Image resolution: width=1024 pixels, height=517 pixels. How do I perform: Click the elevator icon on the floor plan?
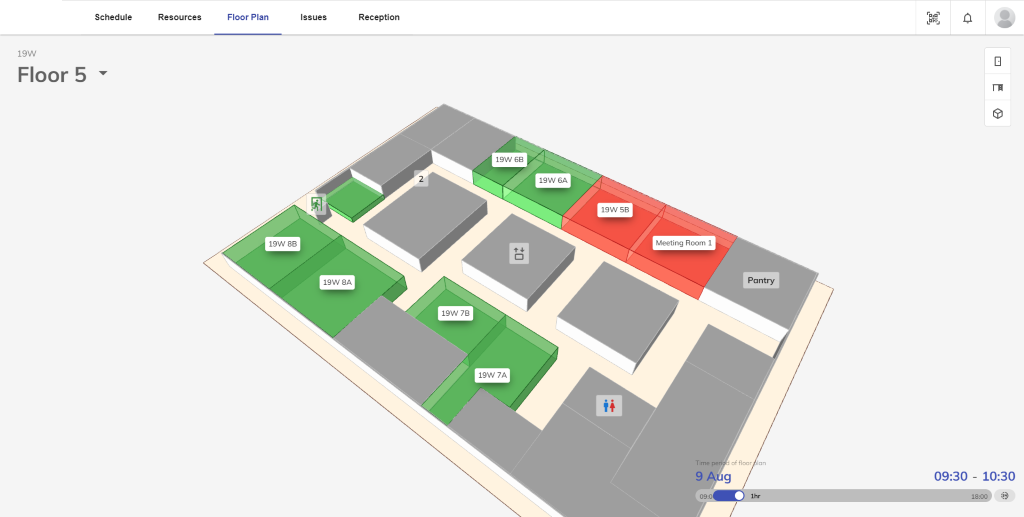[519, 254]
